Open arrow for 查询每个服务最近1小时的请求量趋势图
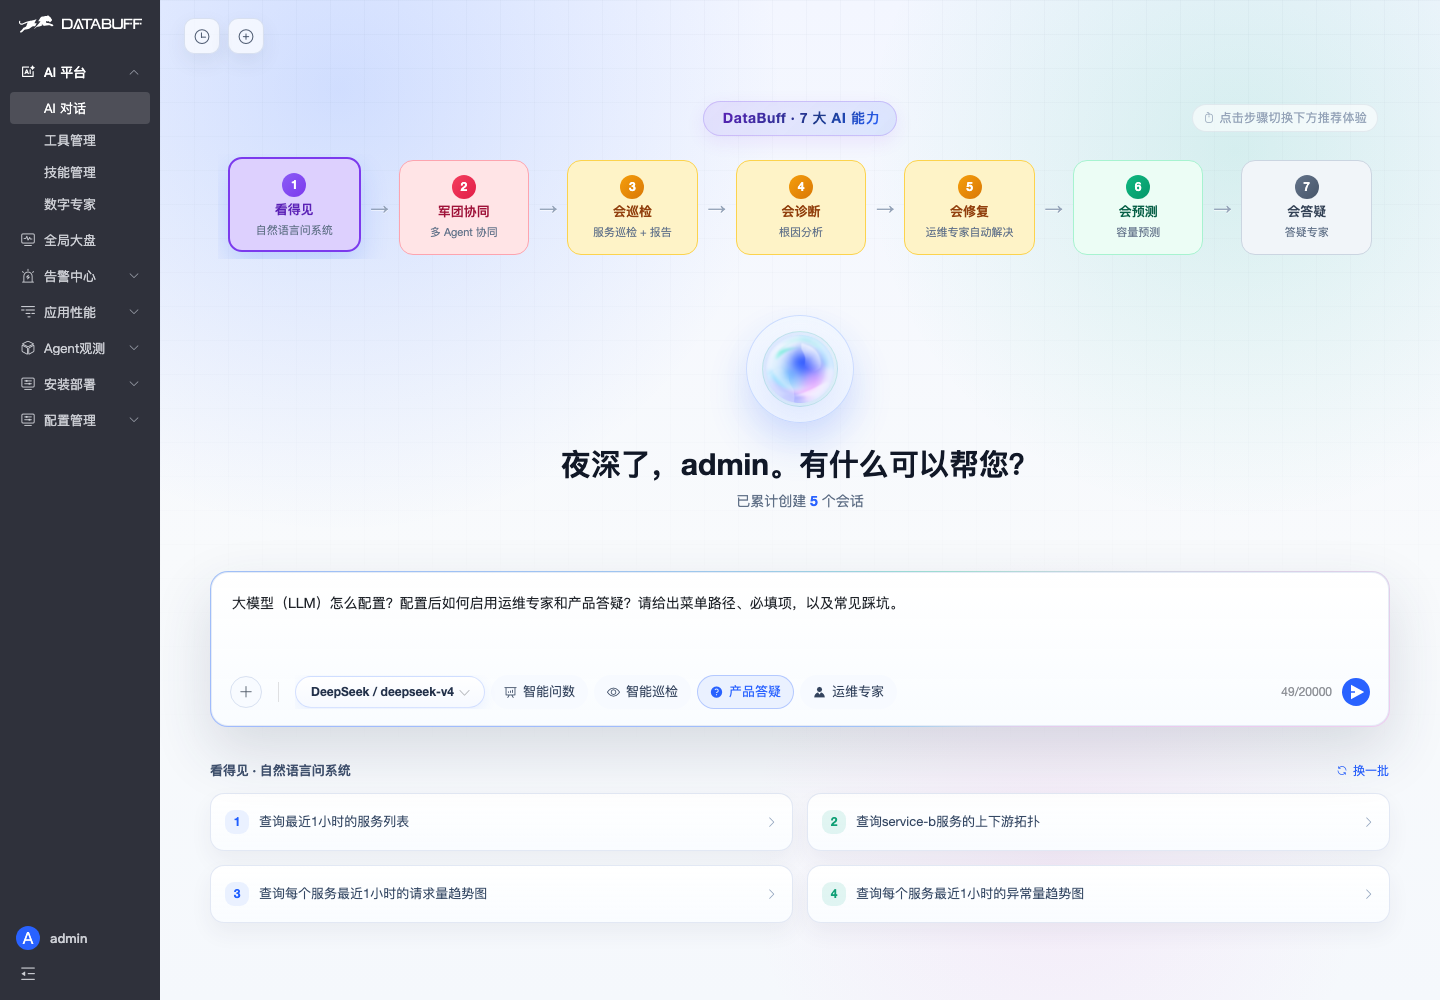1440x1000 pixels. (772, 894)
